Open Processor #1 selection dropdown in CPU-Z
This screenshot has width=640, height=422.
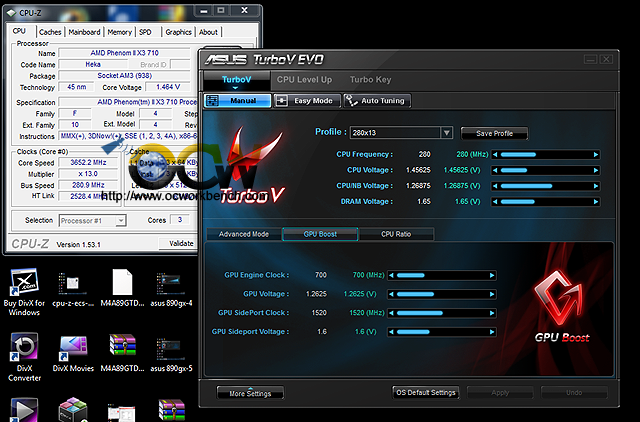pos(120,221)
